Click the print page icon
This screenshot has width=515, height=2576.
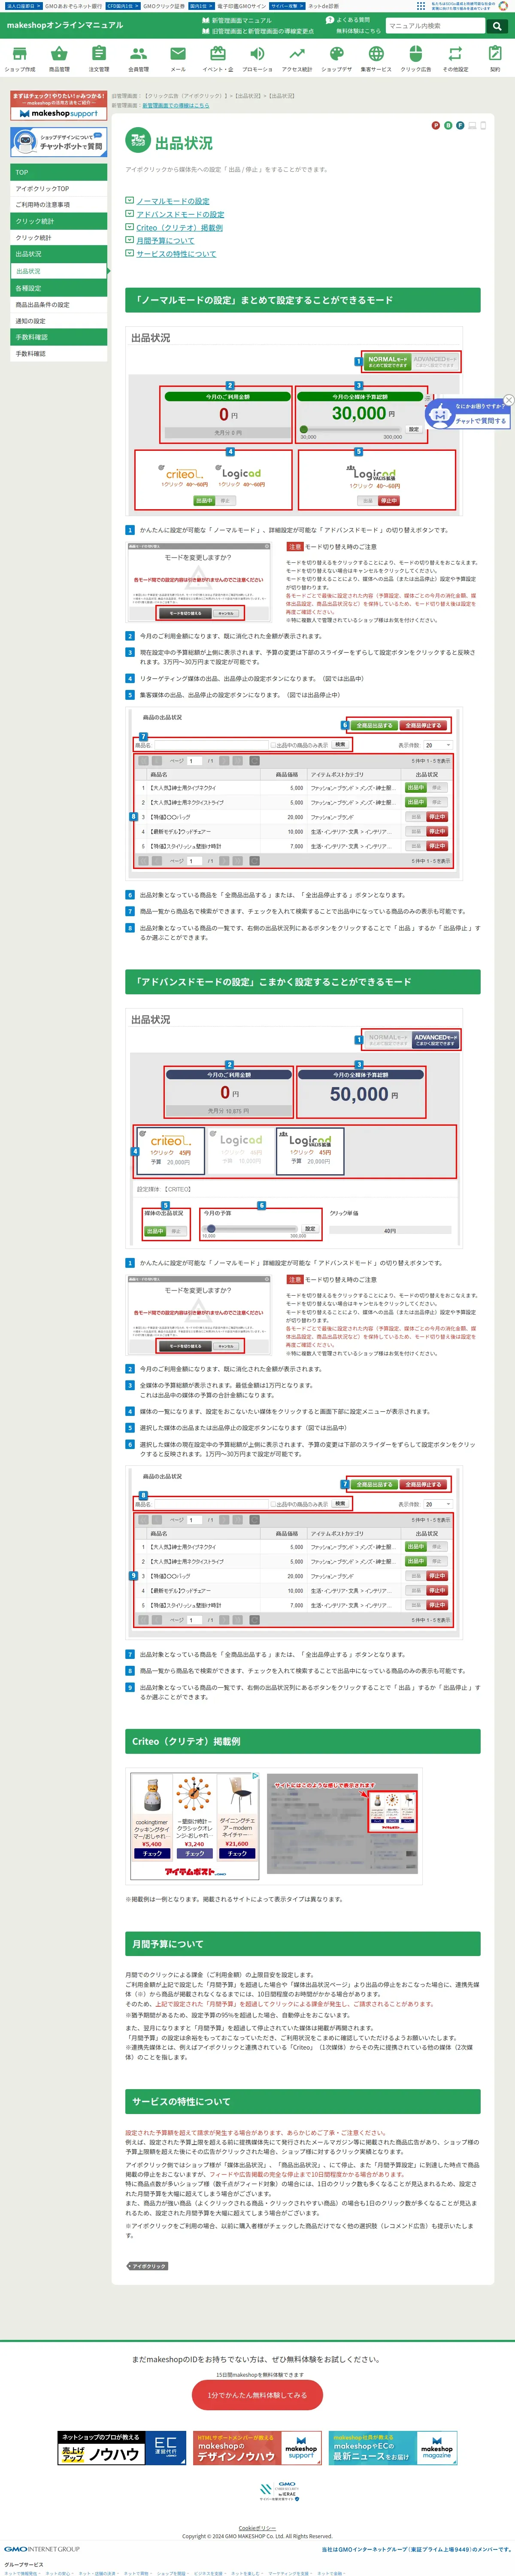pos(472,125)
